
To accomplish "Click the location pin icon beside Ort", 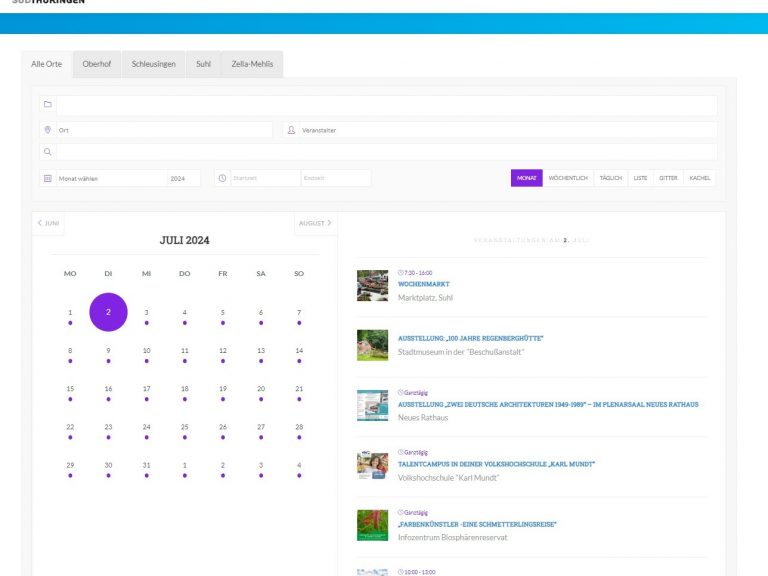I will point(47,130).
